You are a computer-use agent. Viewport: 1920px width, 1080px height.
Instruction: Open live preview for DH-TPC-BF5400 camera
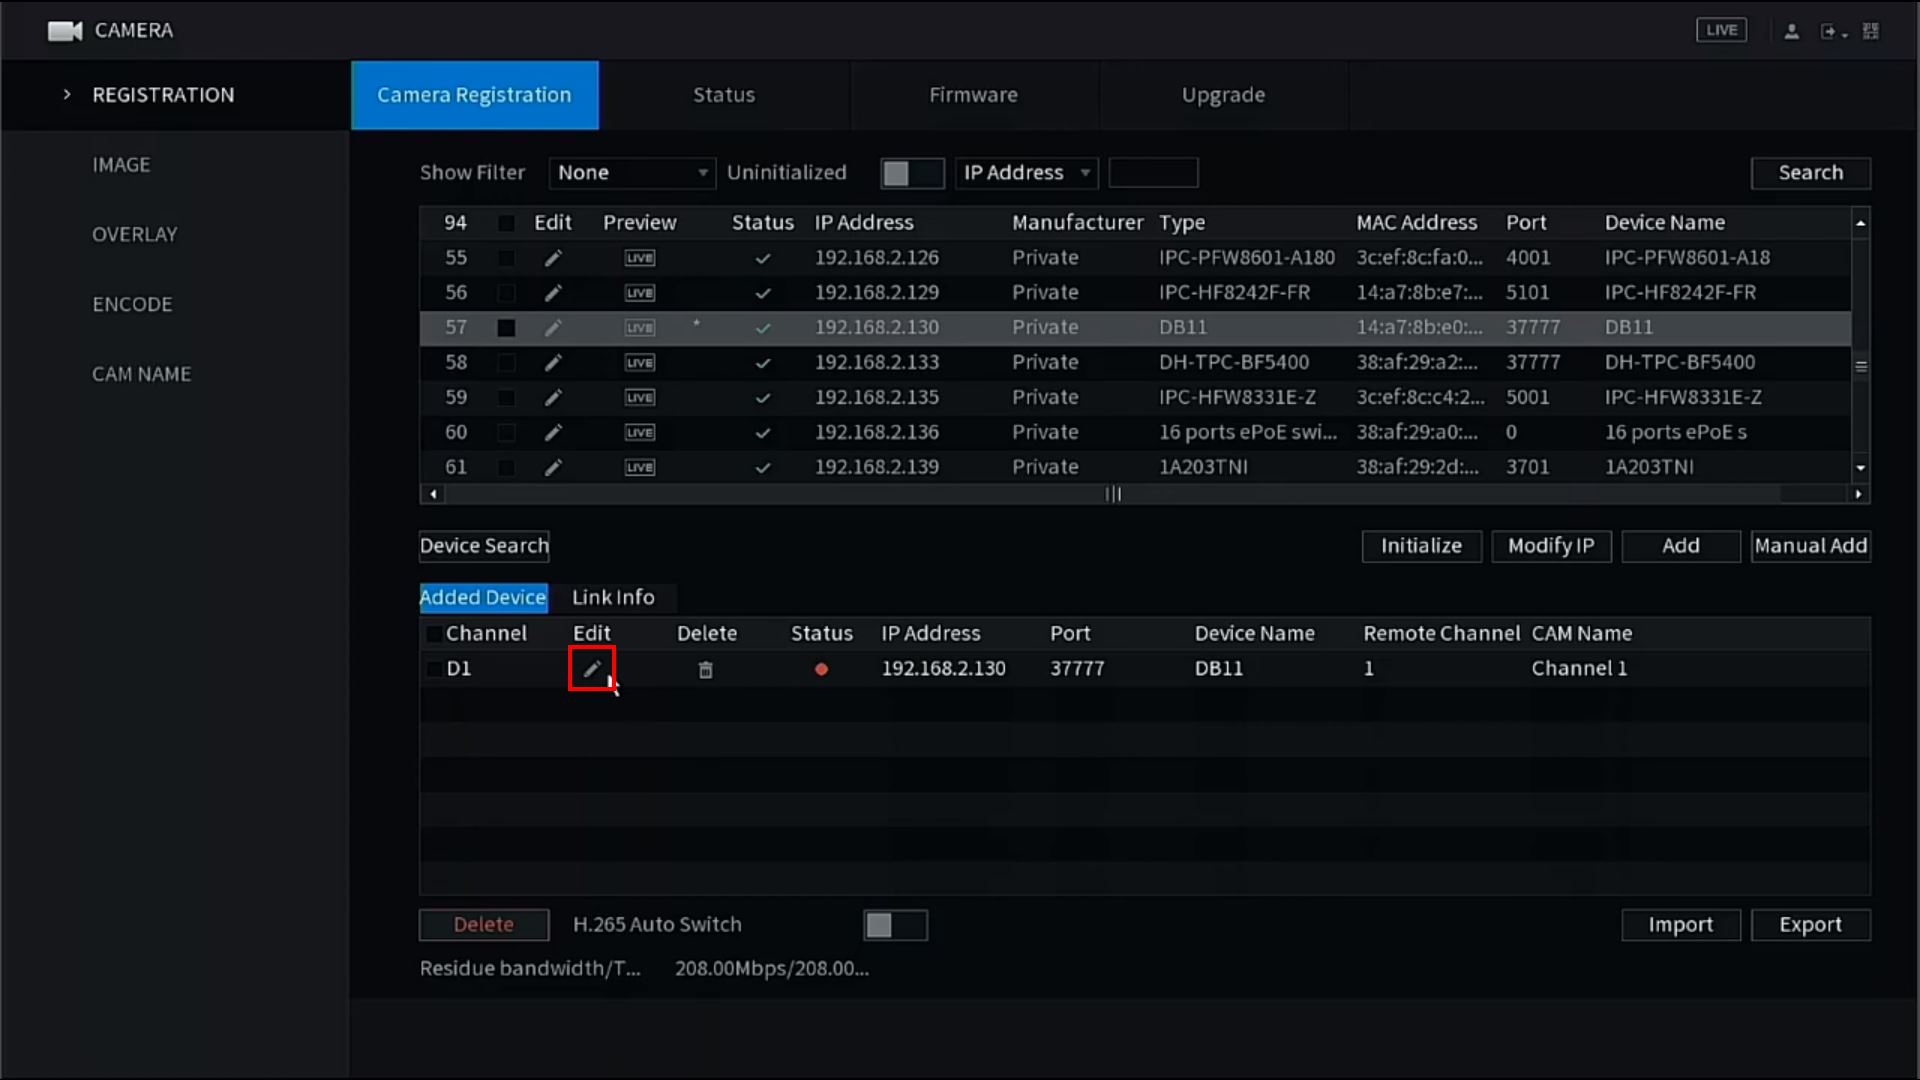pos(639,362)
